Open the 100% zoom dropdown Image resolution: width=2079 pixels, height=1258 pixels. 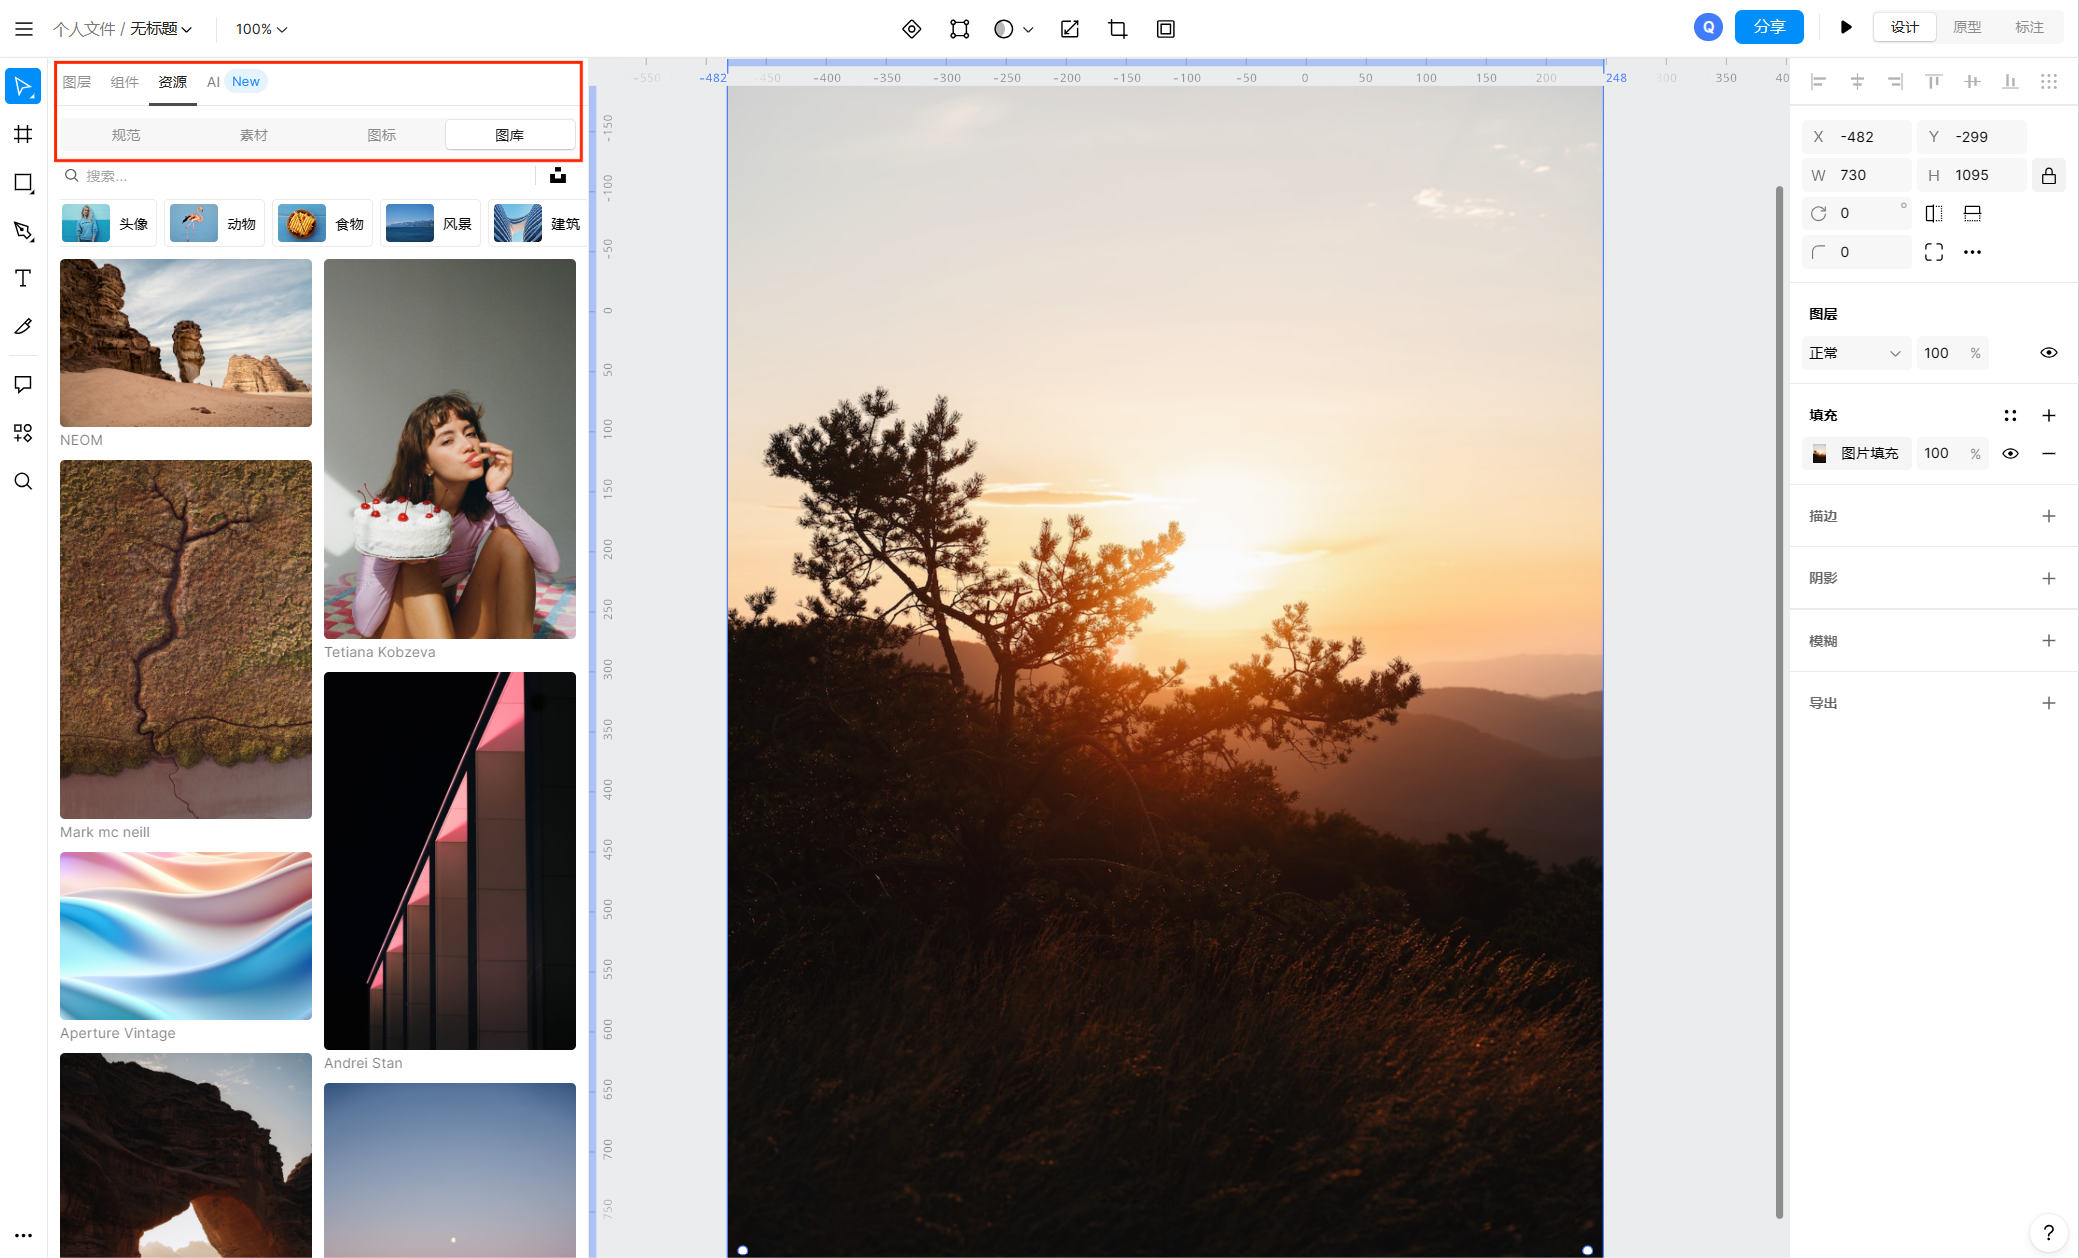click(261, 29)
